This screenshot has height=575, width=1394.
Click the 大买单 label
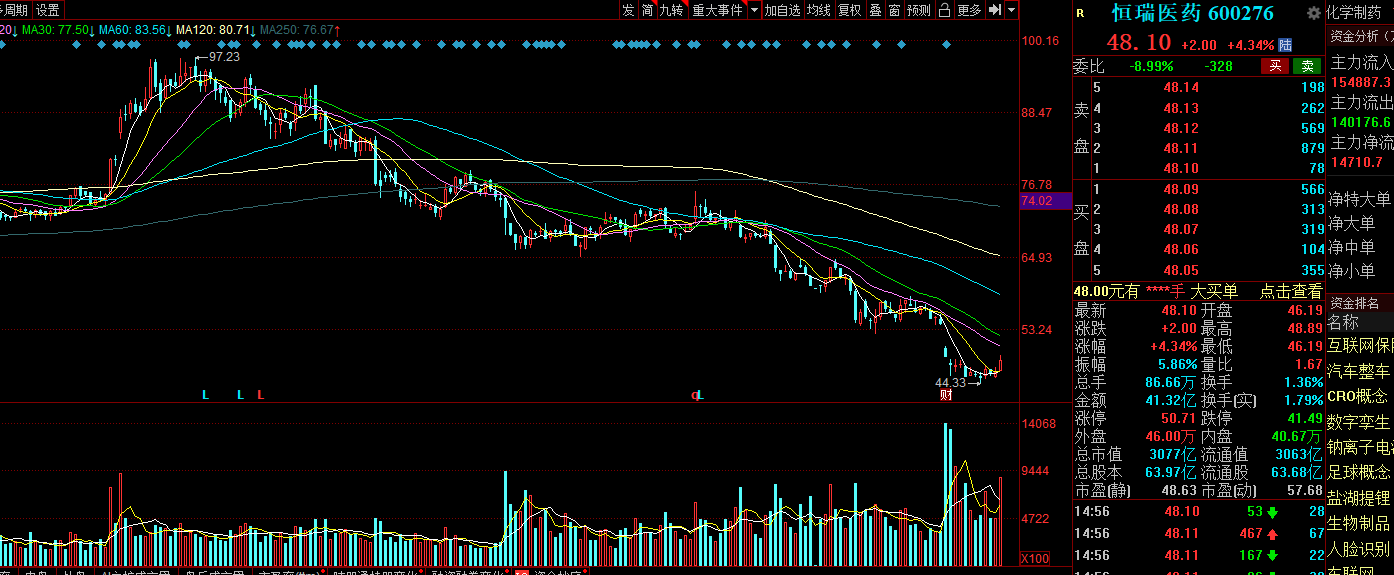point(1214,291)
